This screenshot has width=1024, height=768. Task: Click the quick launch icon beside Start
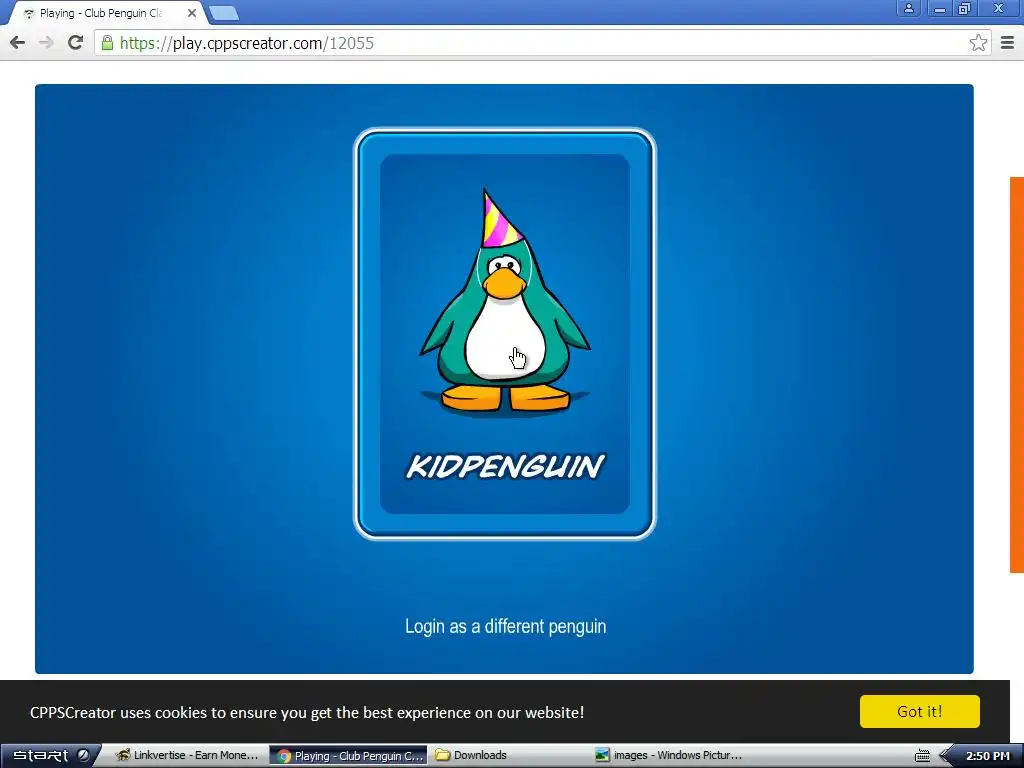84,756
